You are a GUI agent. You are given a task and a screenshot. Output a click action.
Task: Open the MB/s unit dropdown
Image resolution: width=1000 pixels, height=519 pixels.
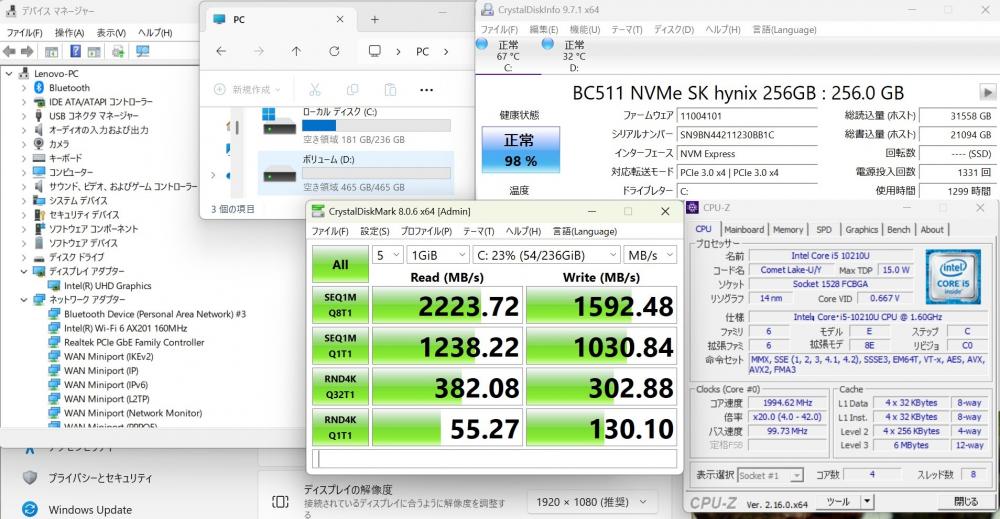click(x=649, y=255)
